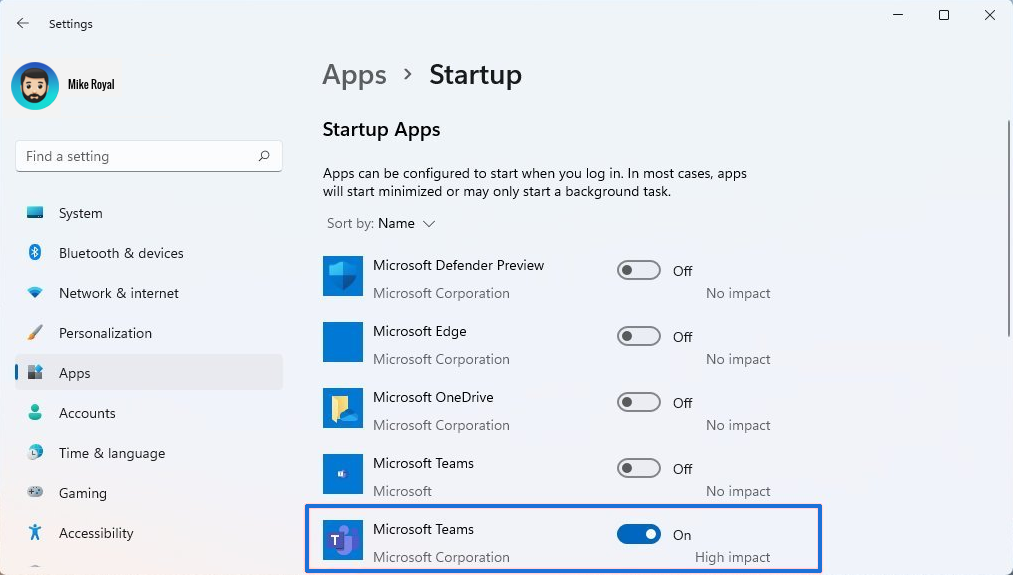
Task: Go to Accessibility settings
Action: (x=149, y=533)
